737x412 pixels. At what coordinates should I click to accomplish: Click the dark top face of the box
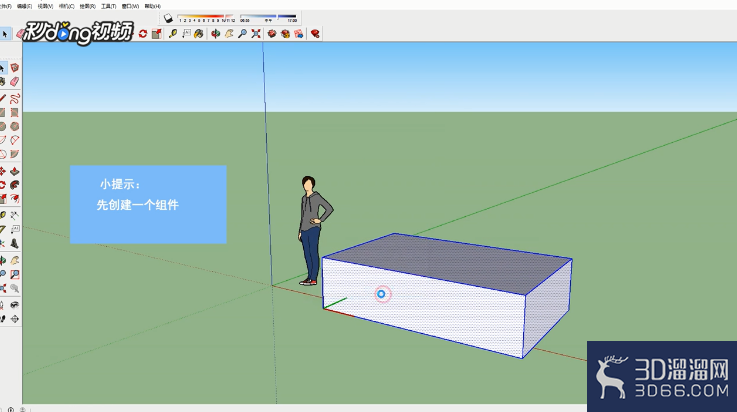click(x=447, y=262)
